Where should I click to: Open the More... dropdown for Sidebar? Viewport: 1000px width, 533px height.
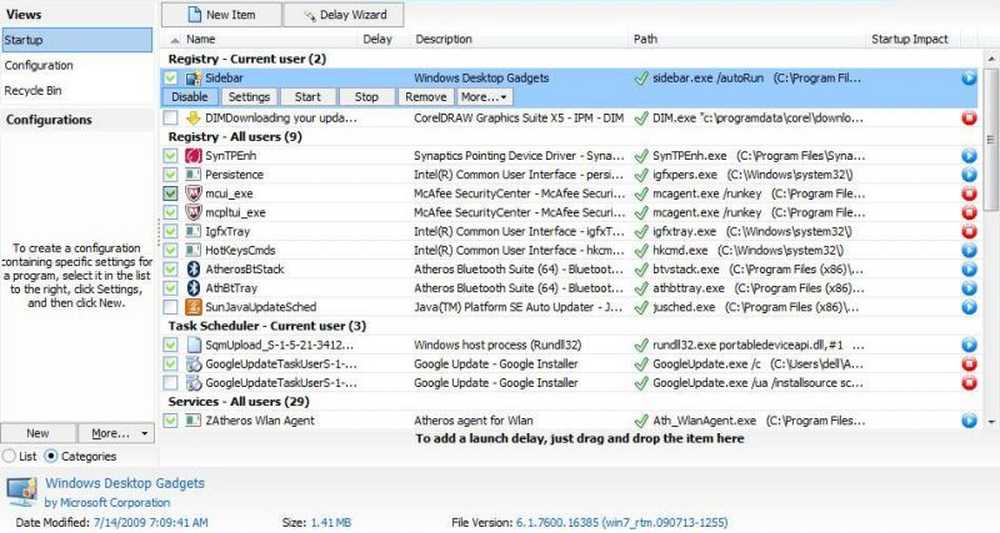(x=485, y=97)
